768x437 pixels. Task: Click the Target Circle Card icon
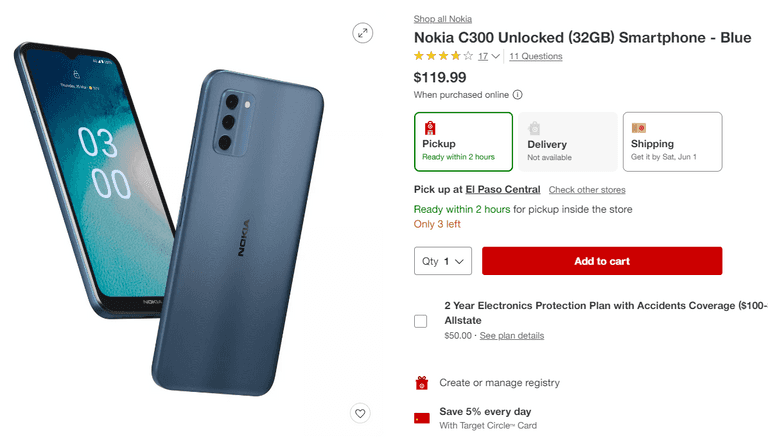click(422, 418)
